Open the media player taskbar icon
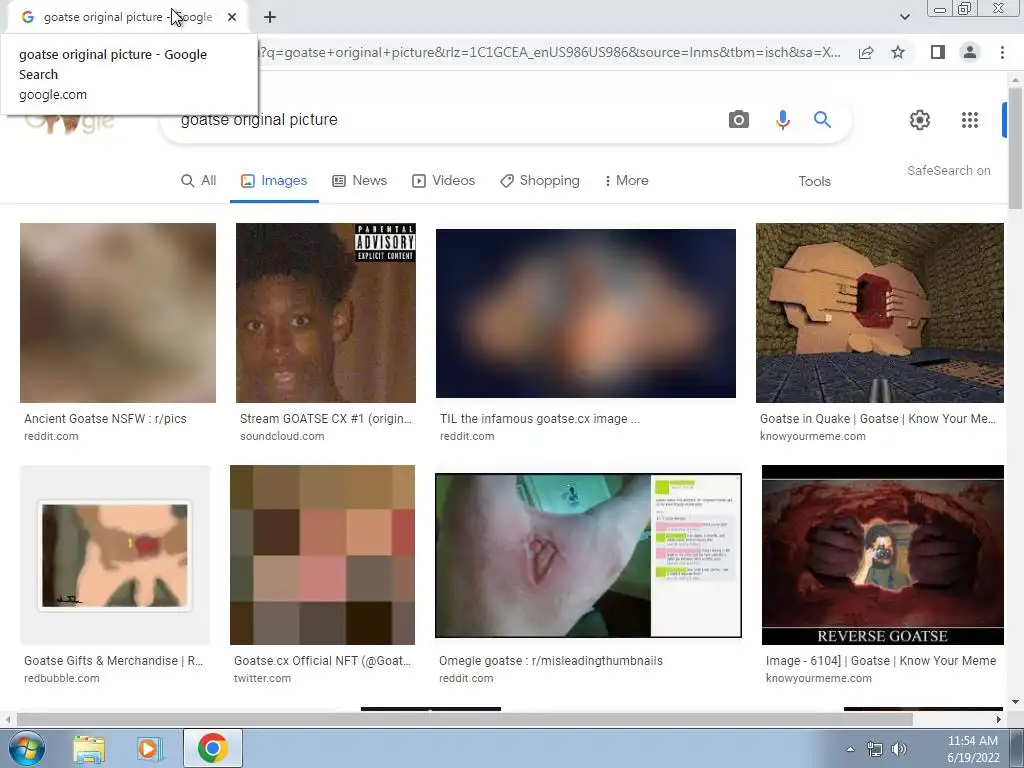The image size is (1024, 768). 149,748
